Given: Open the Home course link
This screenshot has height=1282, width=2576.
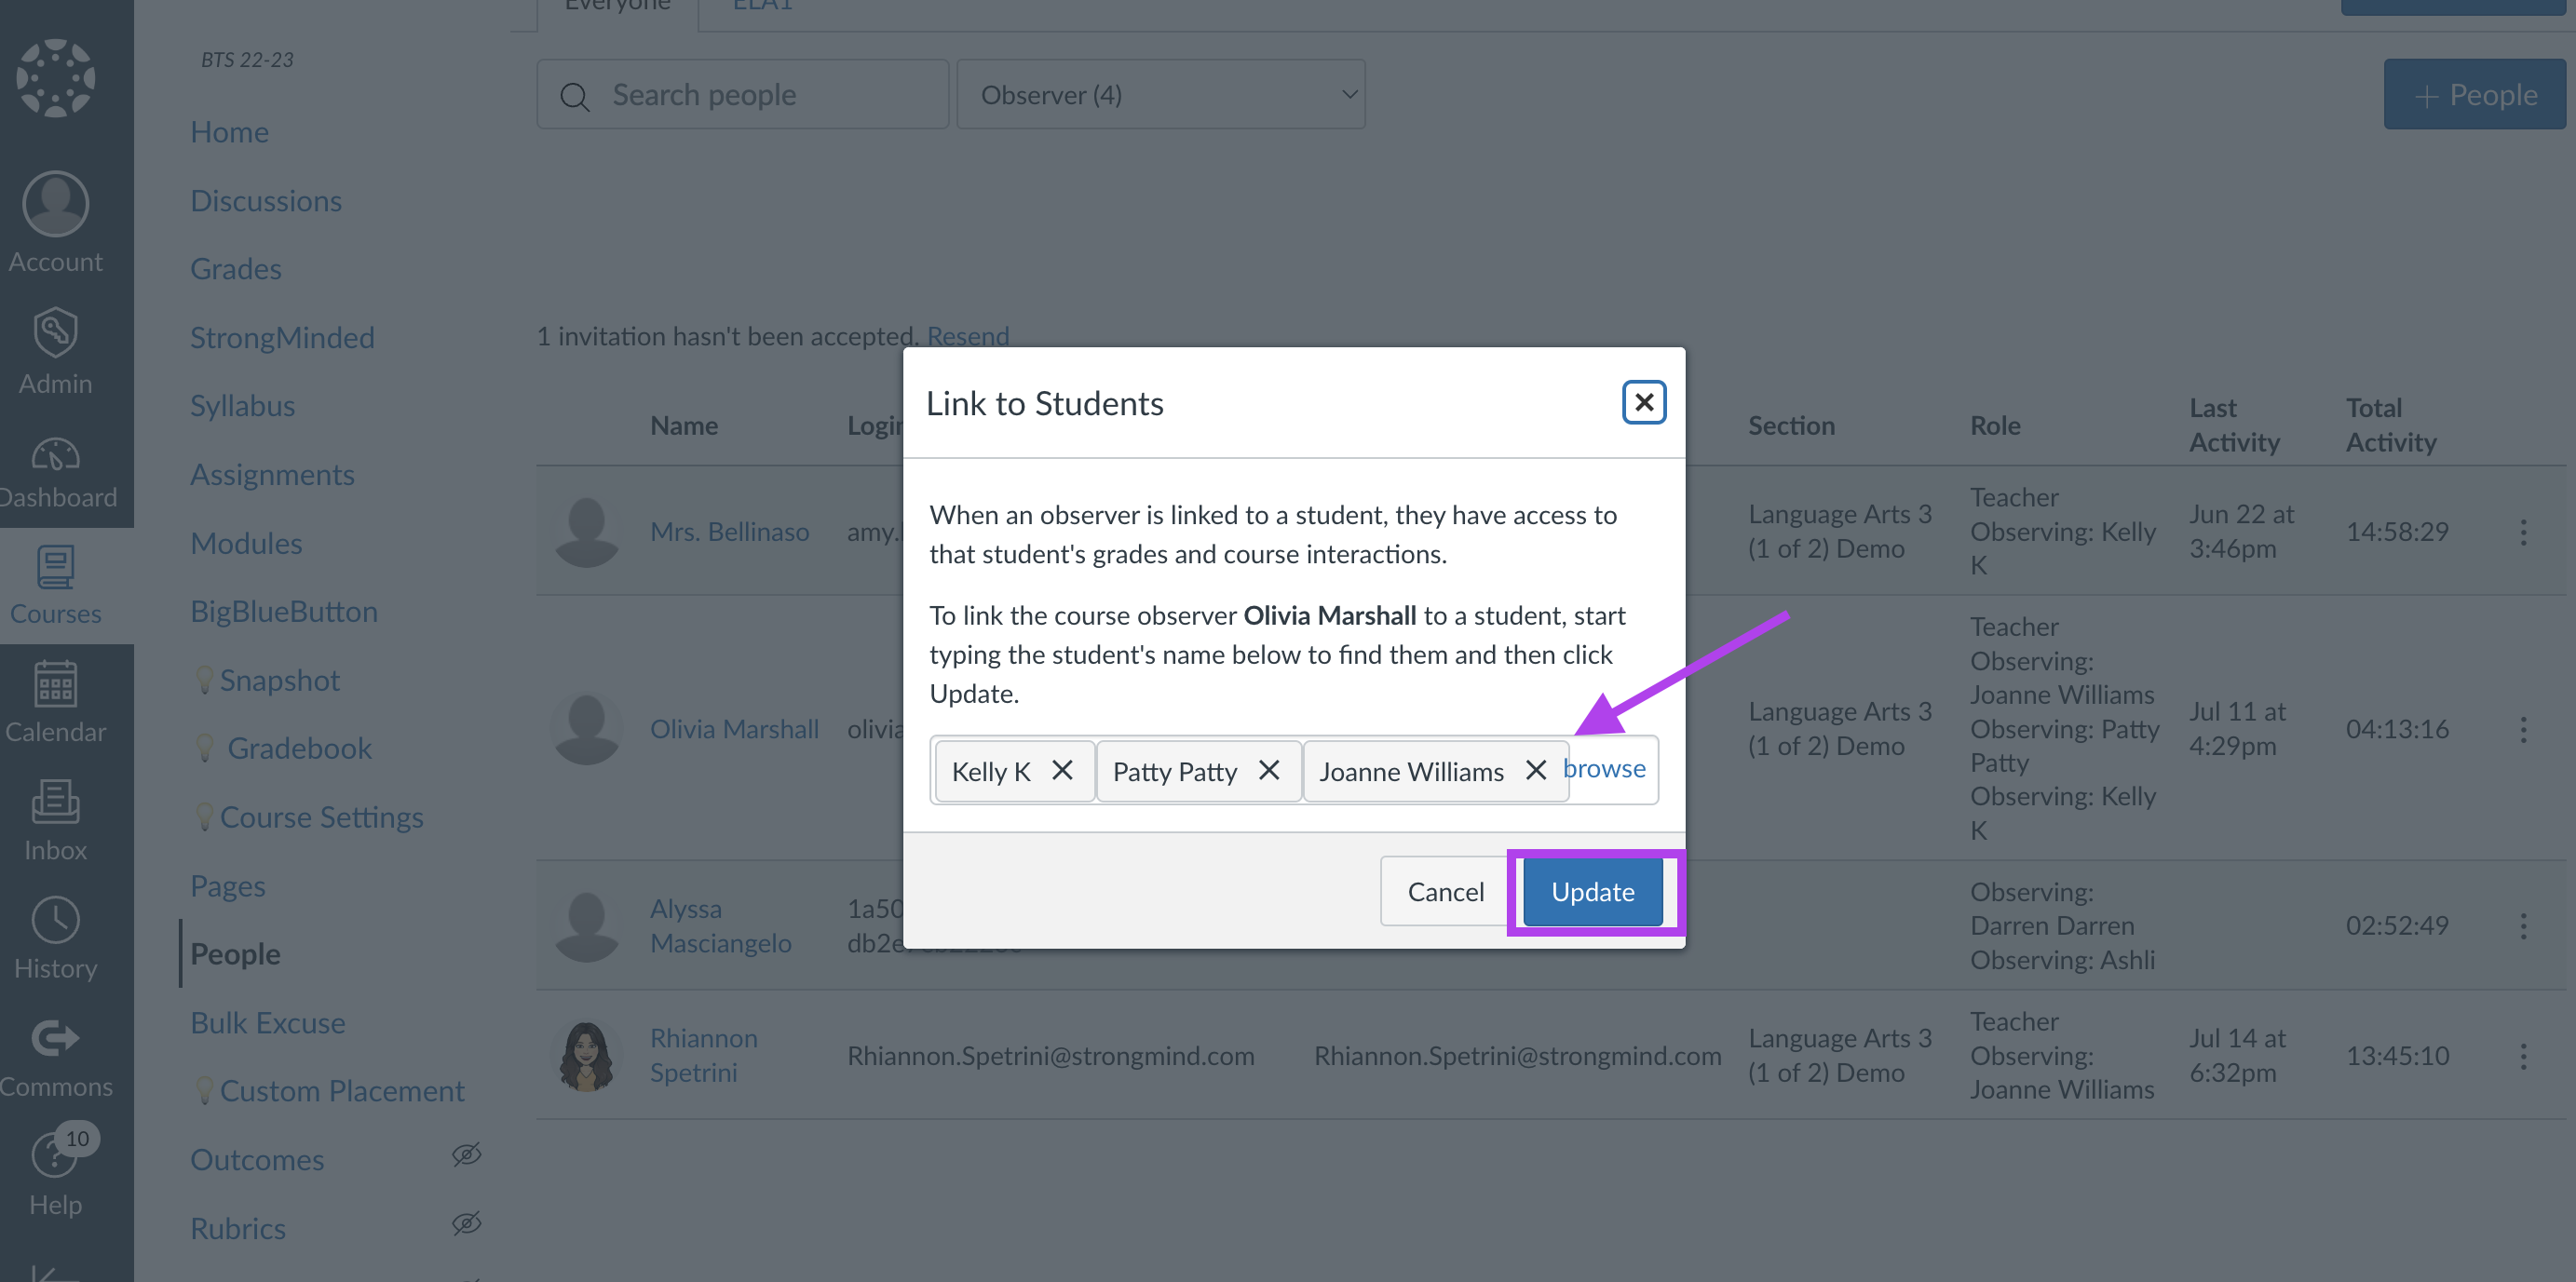Looking at the screenshot, I should click(230, 132).
